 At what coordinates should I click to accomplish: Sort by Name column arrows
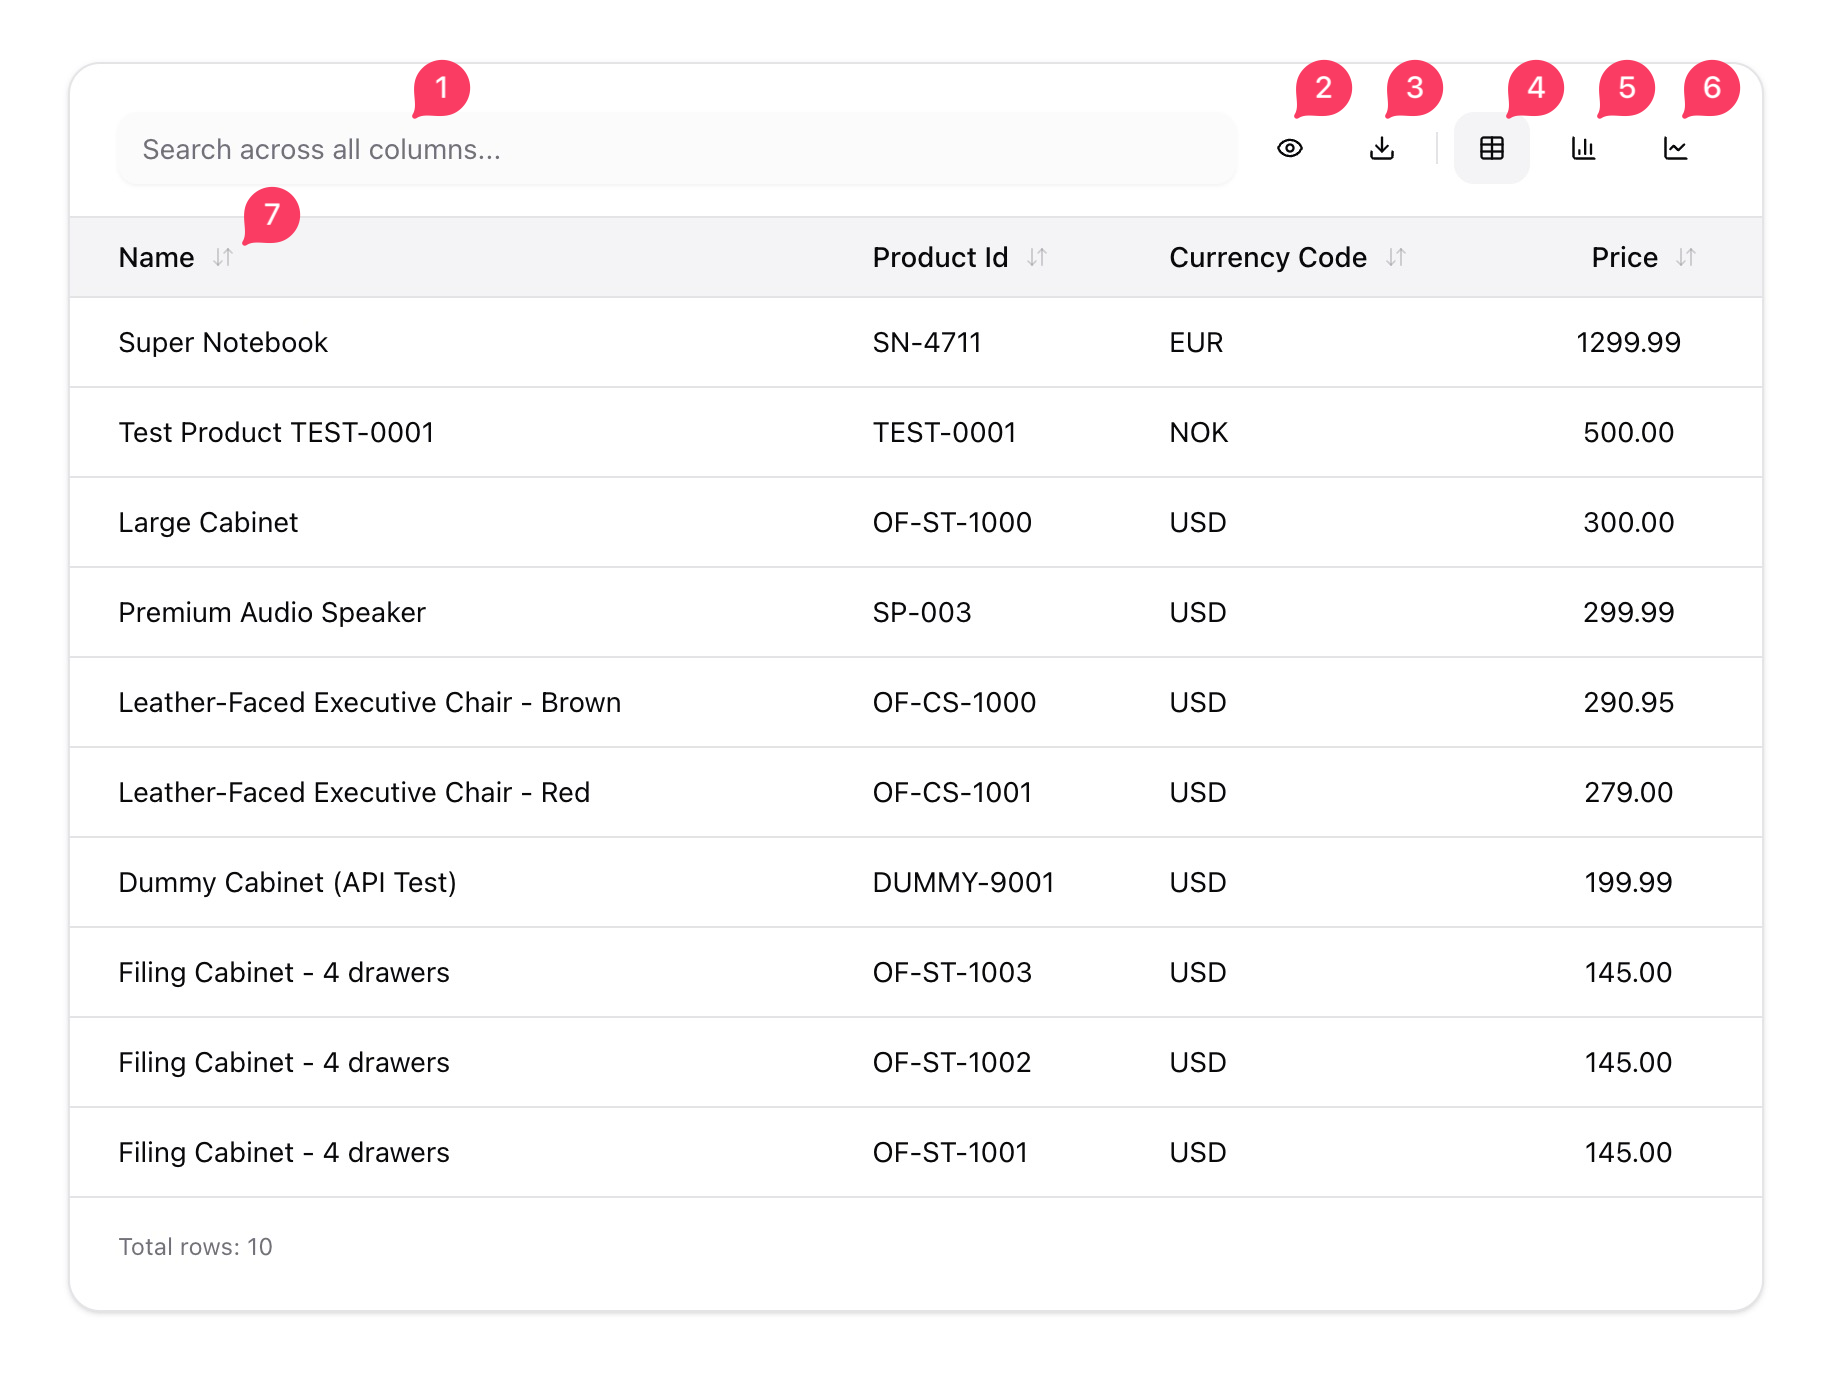(223, 258)
